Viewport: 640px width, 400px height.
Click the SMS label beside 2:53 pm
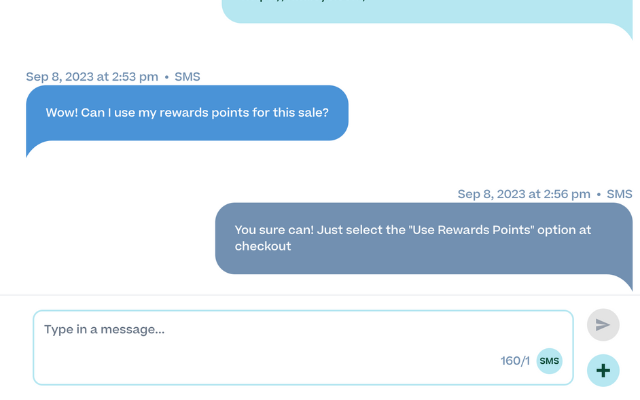187,76
